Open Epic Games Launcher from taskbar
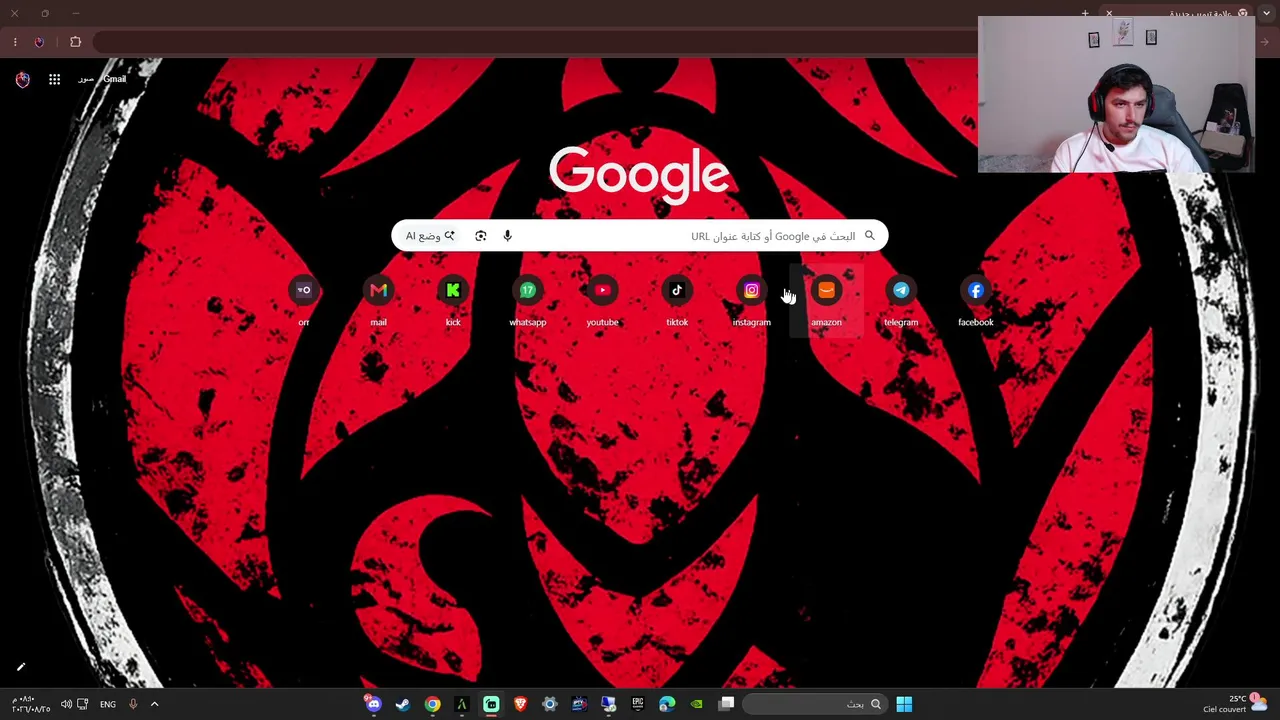 [x=638, y=704]
